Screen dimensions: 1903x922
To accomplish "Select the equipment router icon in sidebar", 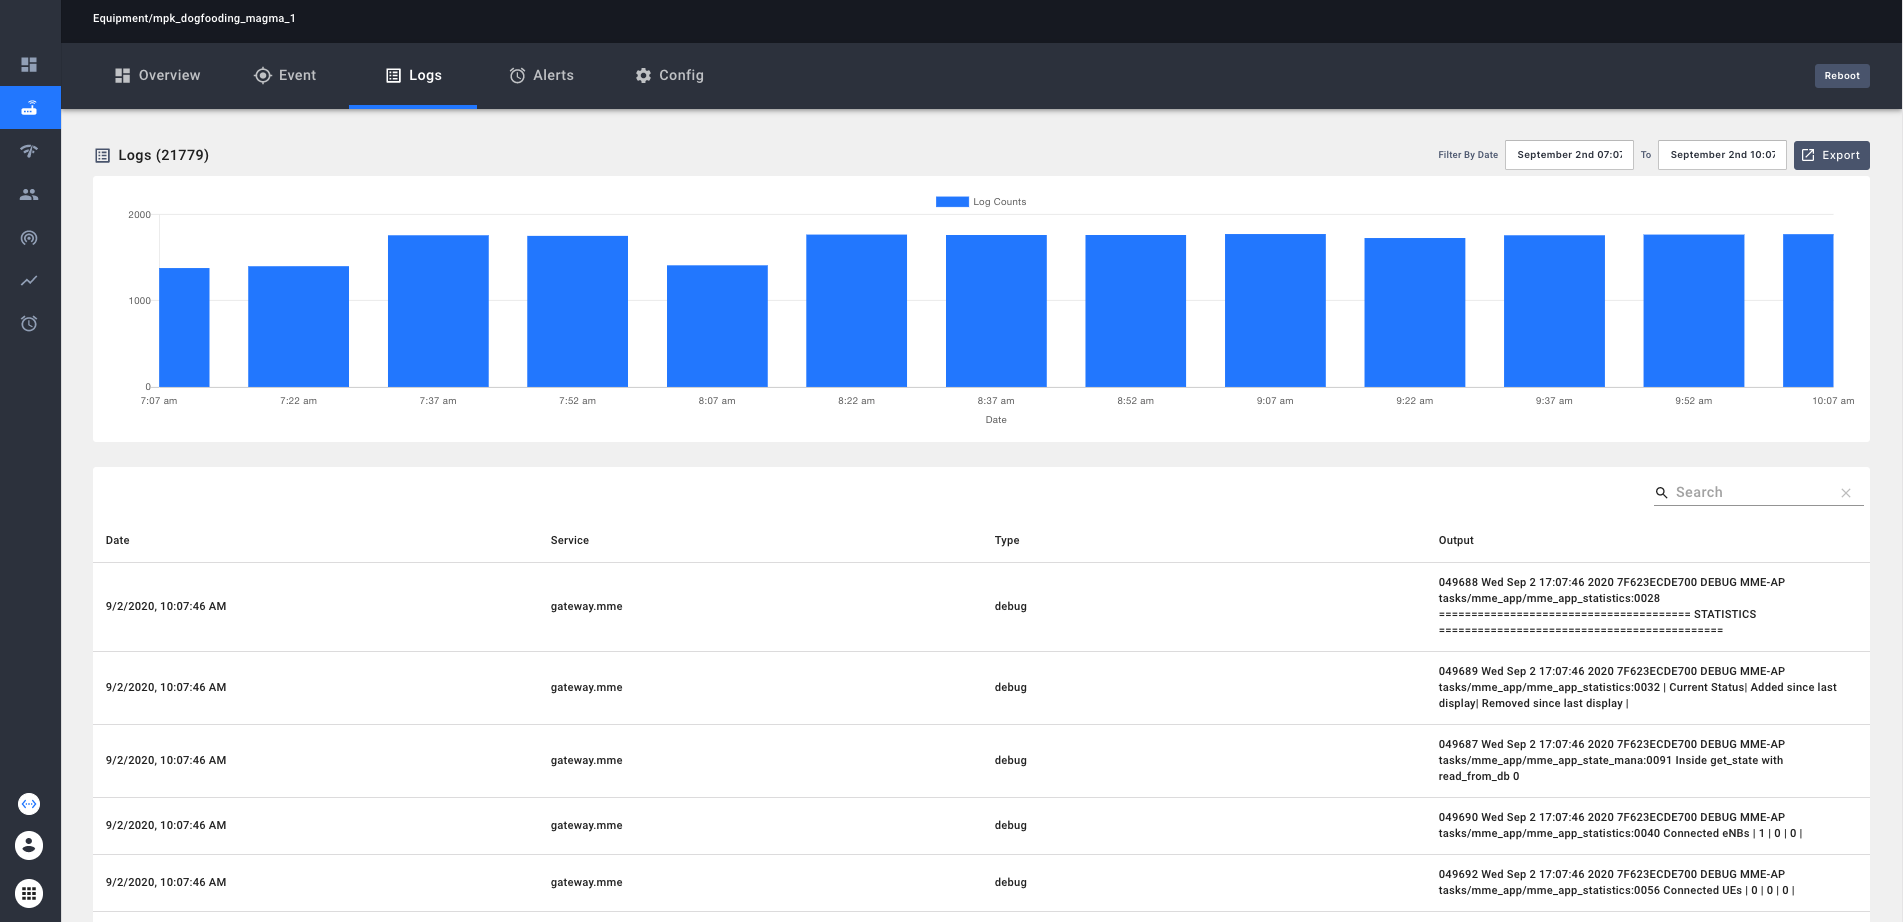I will (x=29, y=108).
